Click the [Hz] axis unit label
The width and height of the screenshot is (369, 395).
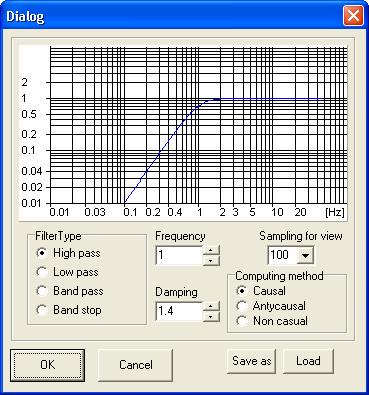click(x=335, y=212)
